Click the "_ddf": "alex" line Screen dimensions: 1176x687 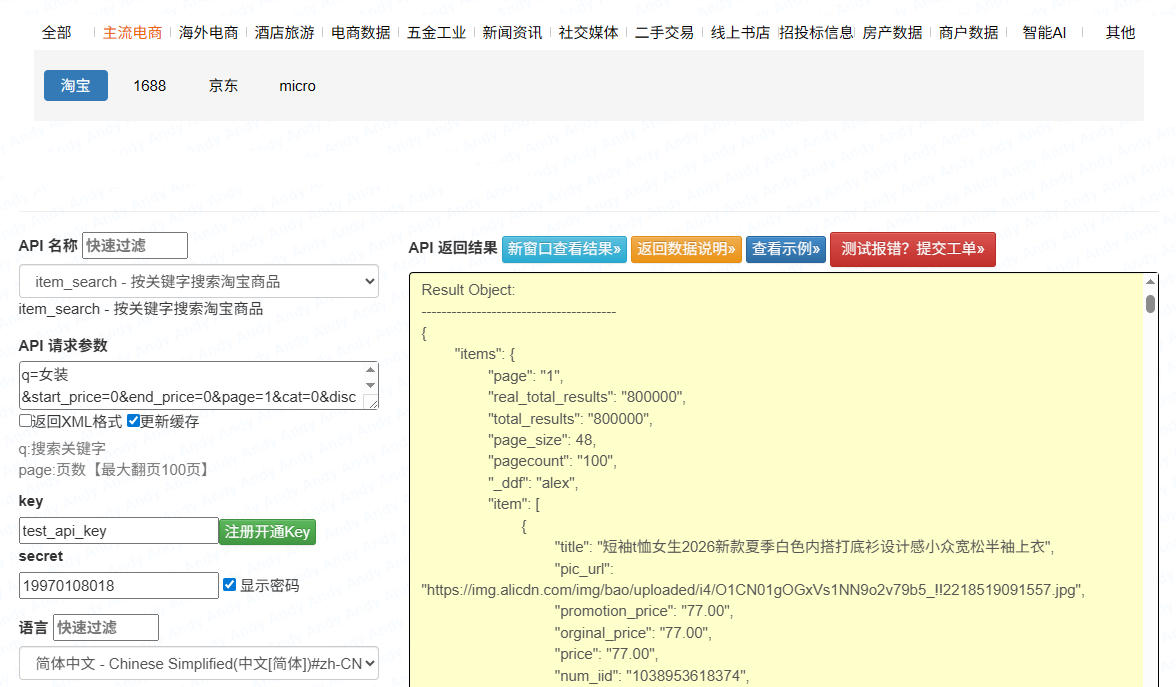[x=533, y=483]
